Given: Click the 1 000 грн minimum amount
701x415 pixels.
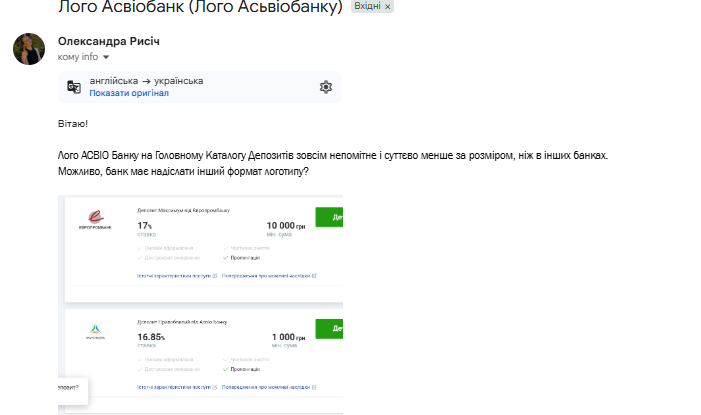Looking at the screenshot, I should pos(288,337).
